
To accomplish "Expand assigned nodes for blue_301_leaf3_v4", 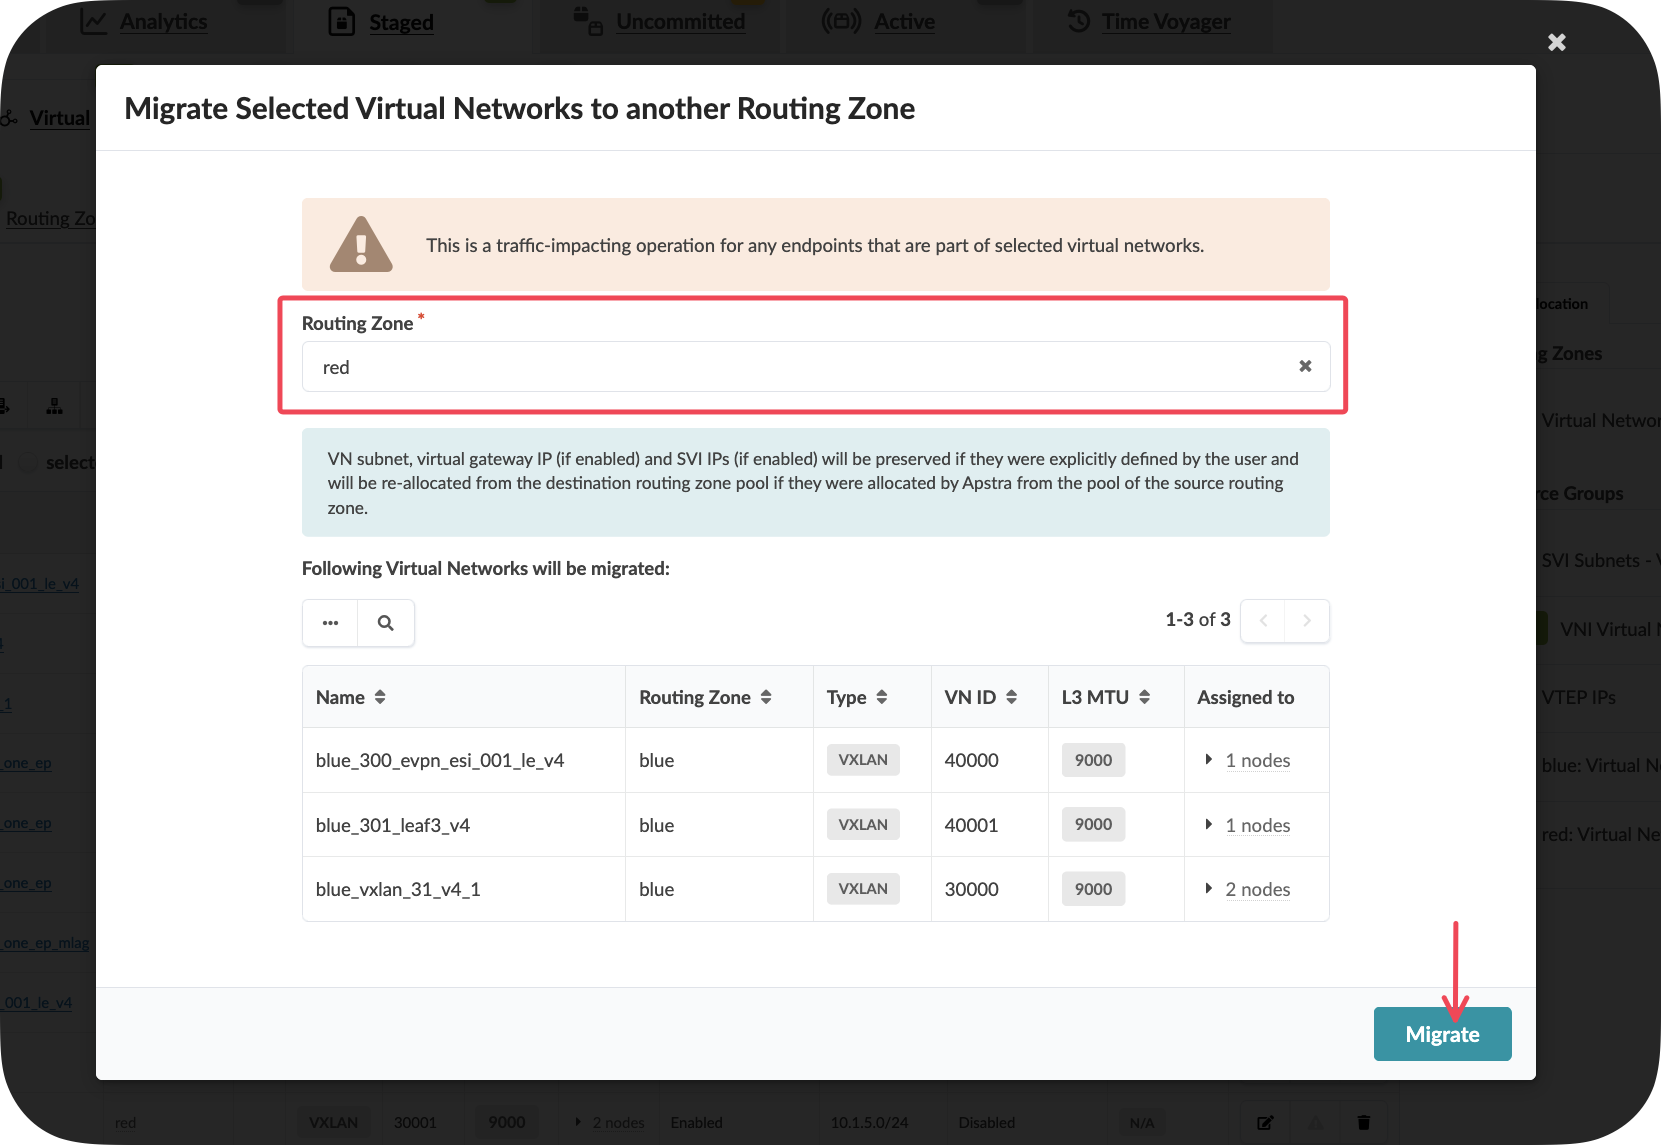I will 1209,825.
